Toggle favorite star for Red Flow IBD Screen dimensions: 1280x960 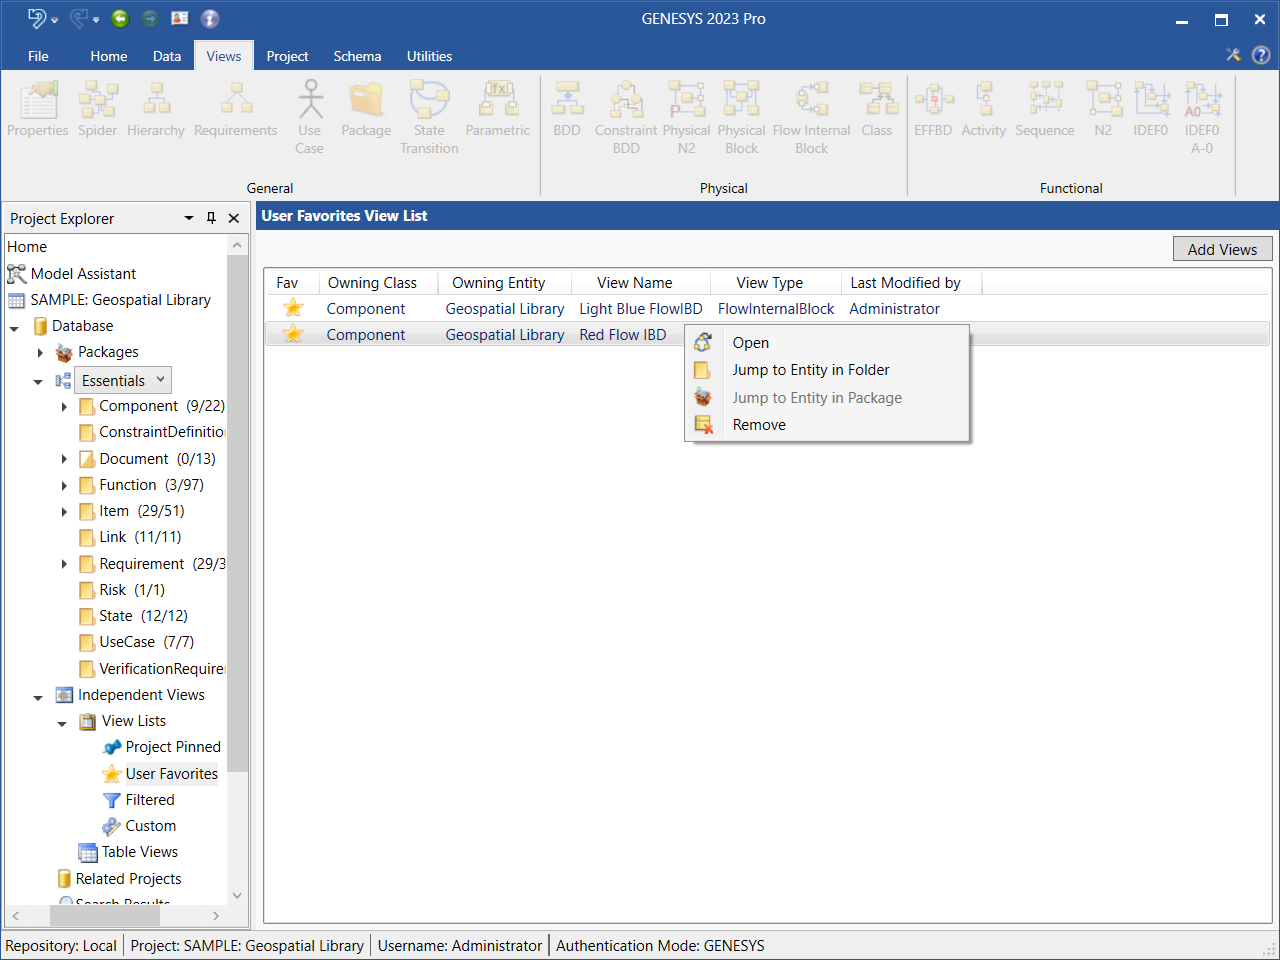pyautogui.click(x=293, y=335)
